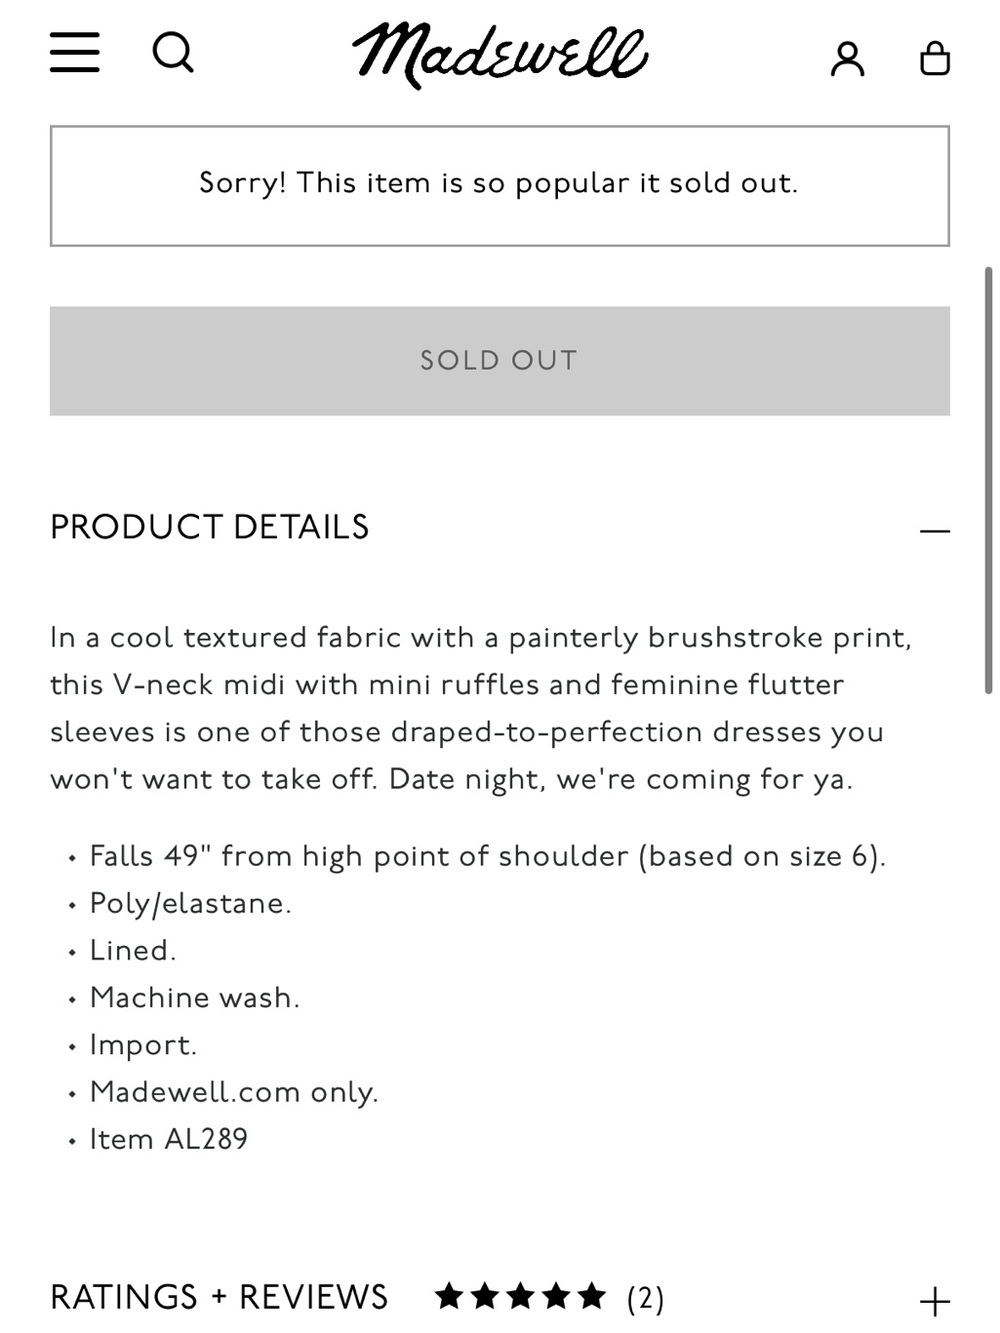Click the sold out notice box

point(500,186)
